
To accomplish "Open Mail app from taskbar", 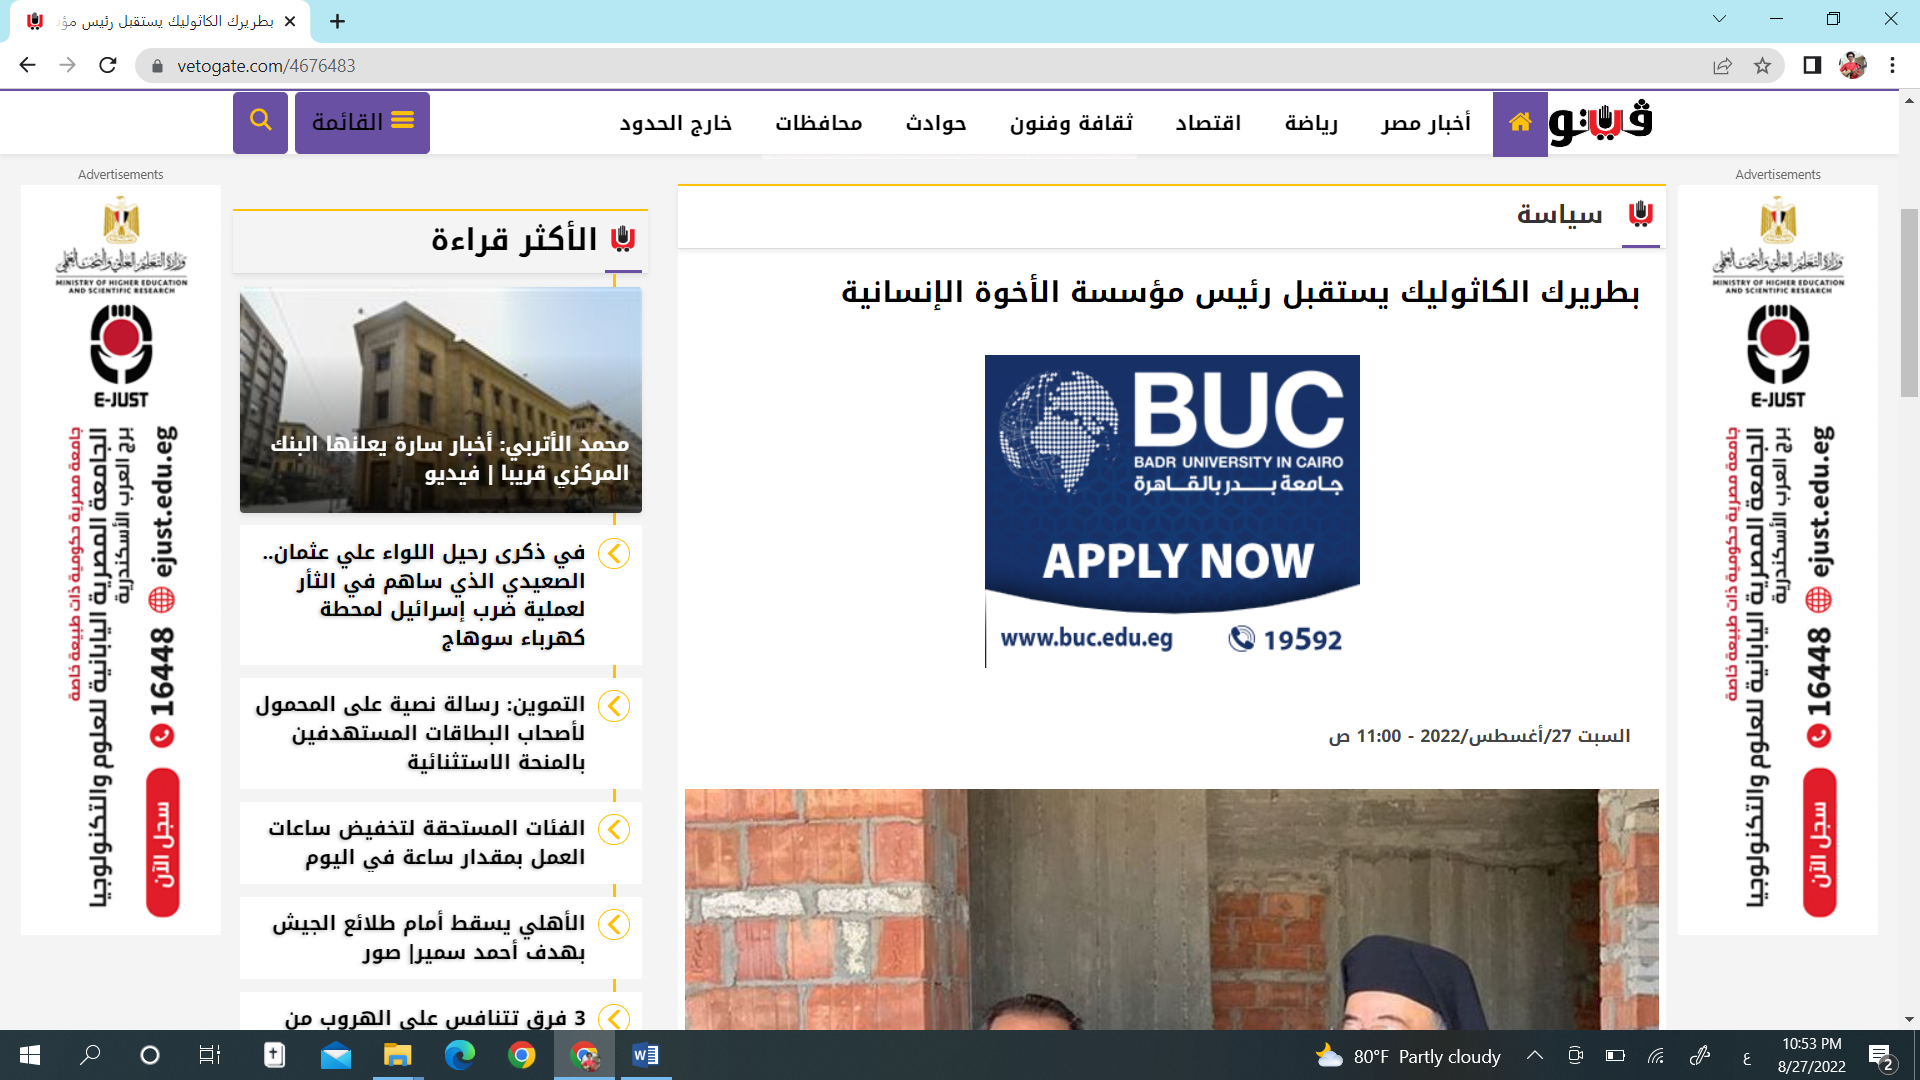I will [x=336, y=1055].
